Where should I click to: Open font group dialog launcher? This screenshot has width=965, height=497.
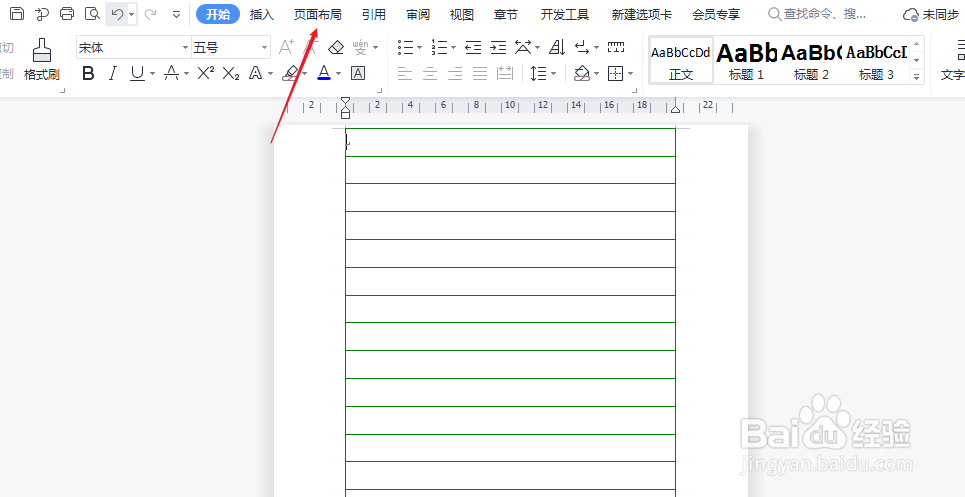[x=380, y=91]
